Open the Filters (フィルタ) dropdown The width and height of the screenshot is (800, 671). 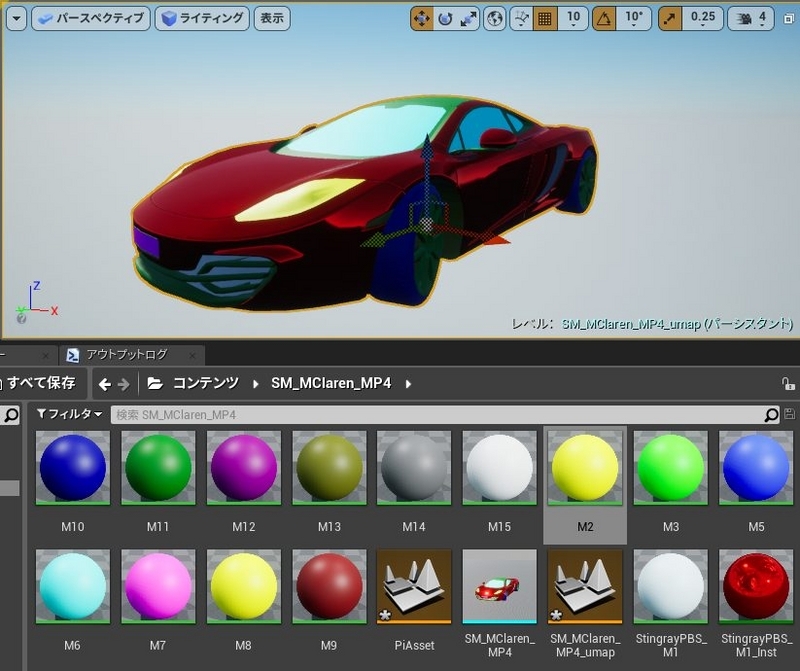coord(69,414)
